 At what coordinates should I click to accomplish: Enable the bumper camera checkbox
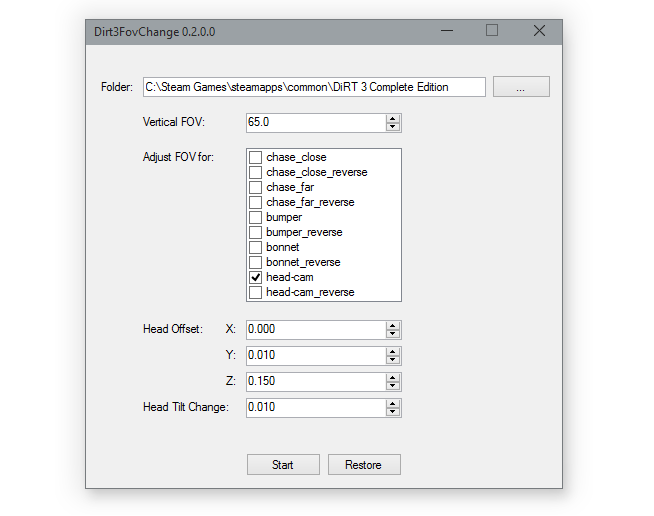pos(255,217)
